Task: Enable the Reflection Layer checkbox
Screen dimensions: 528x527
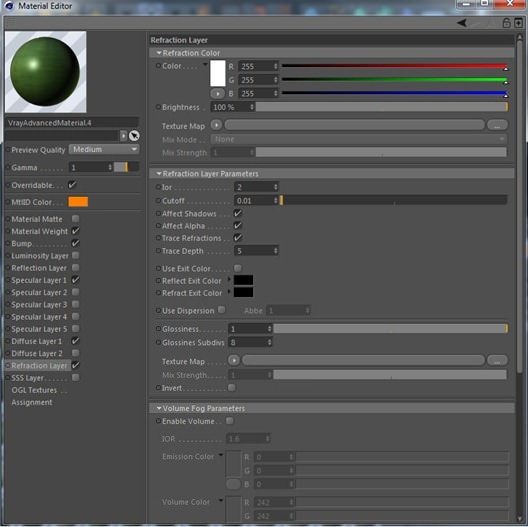Action: click(75, 268)
